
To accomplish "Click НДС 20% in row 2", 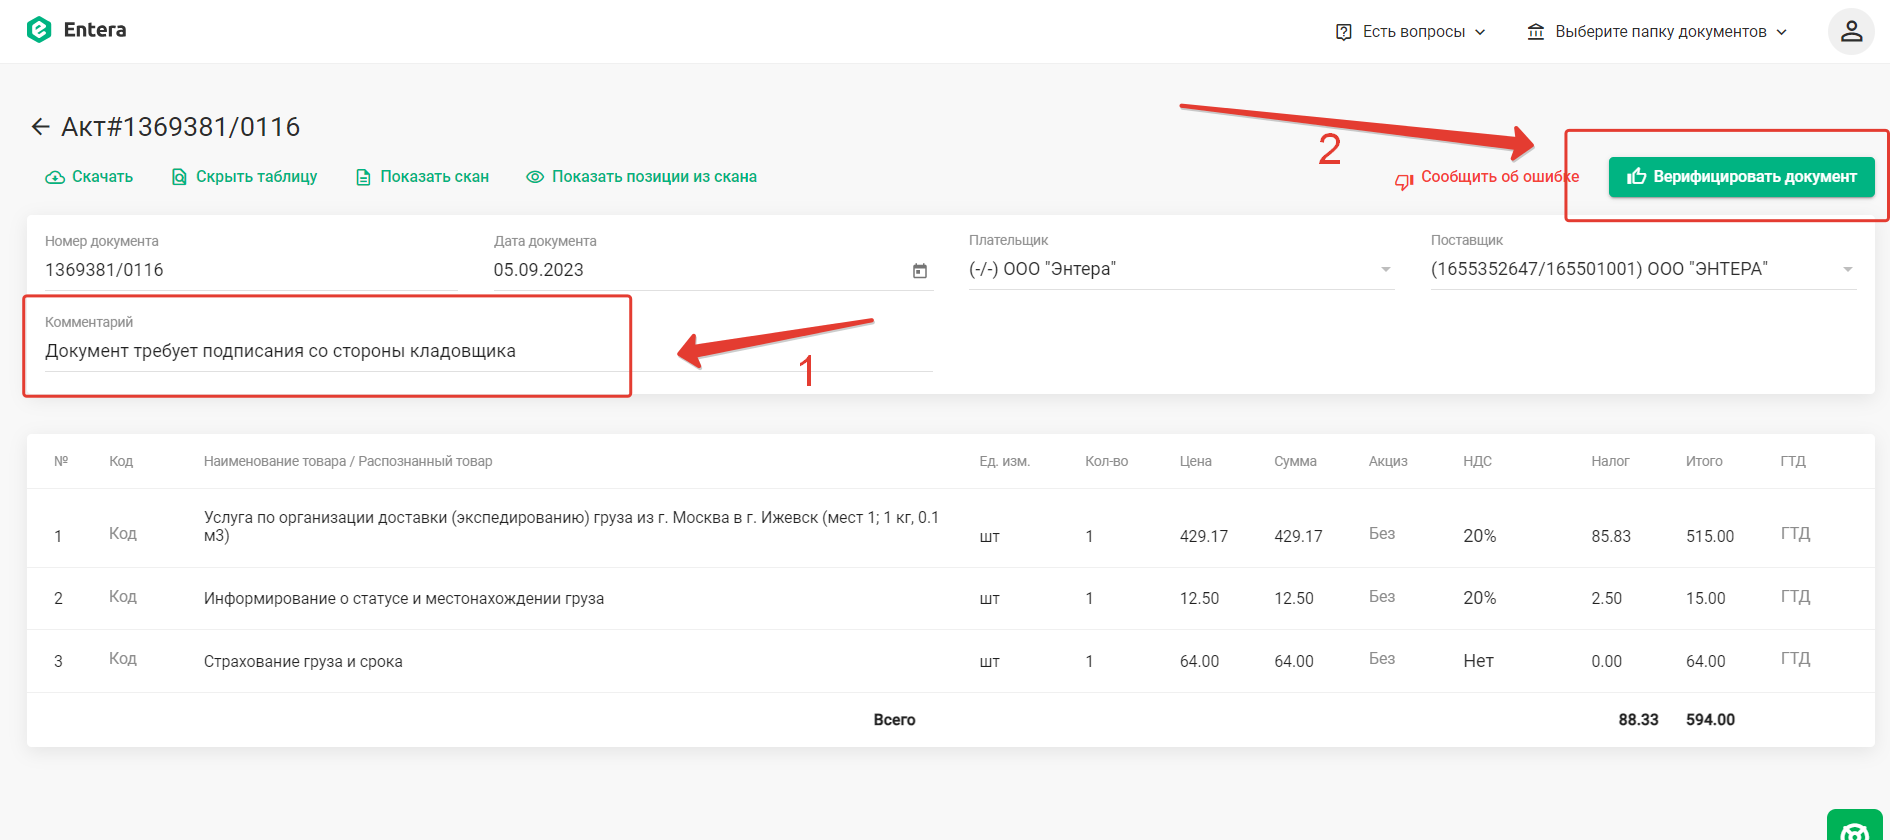I will (x=1480, y=599).
